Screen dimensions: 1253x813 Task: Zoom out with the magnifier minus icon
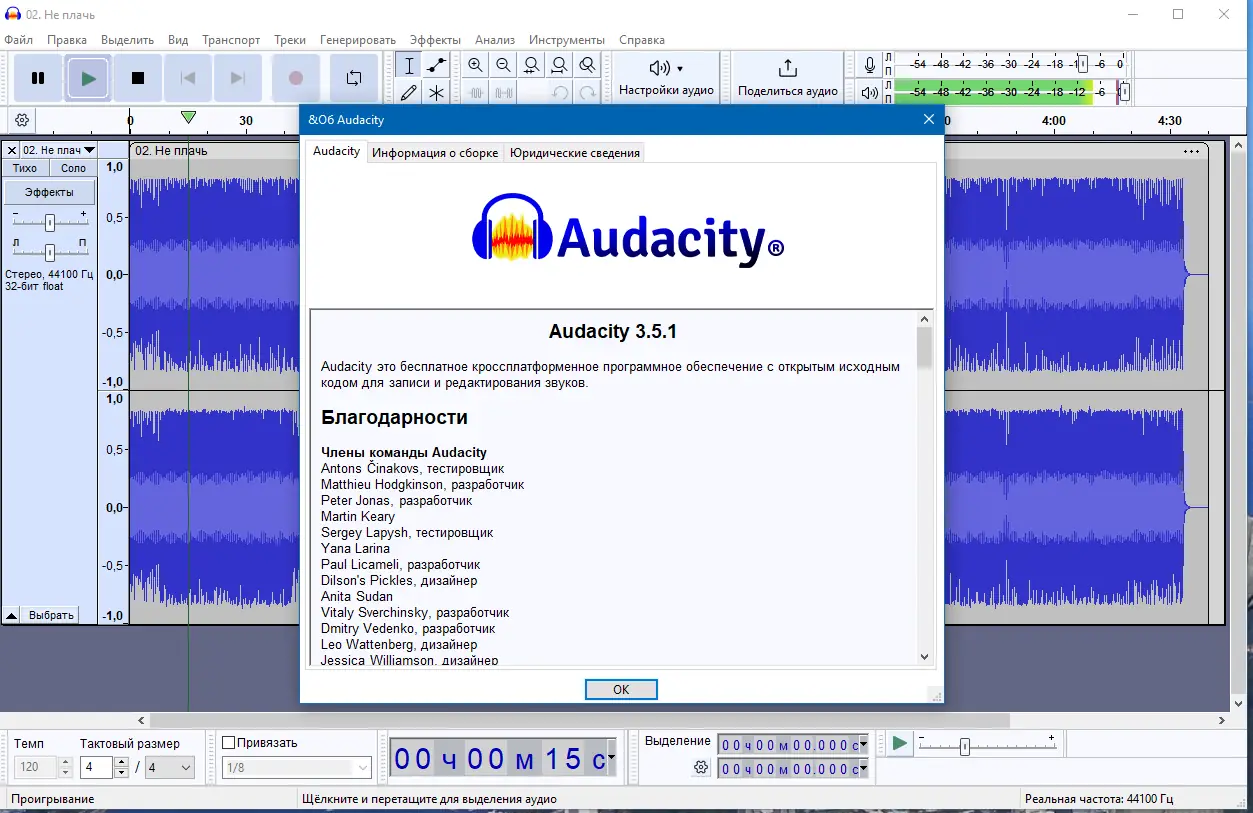tap(504, 65)
